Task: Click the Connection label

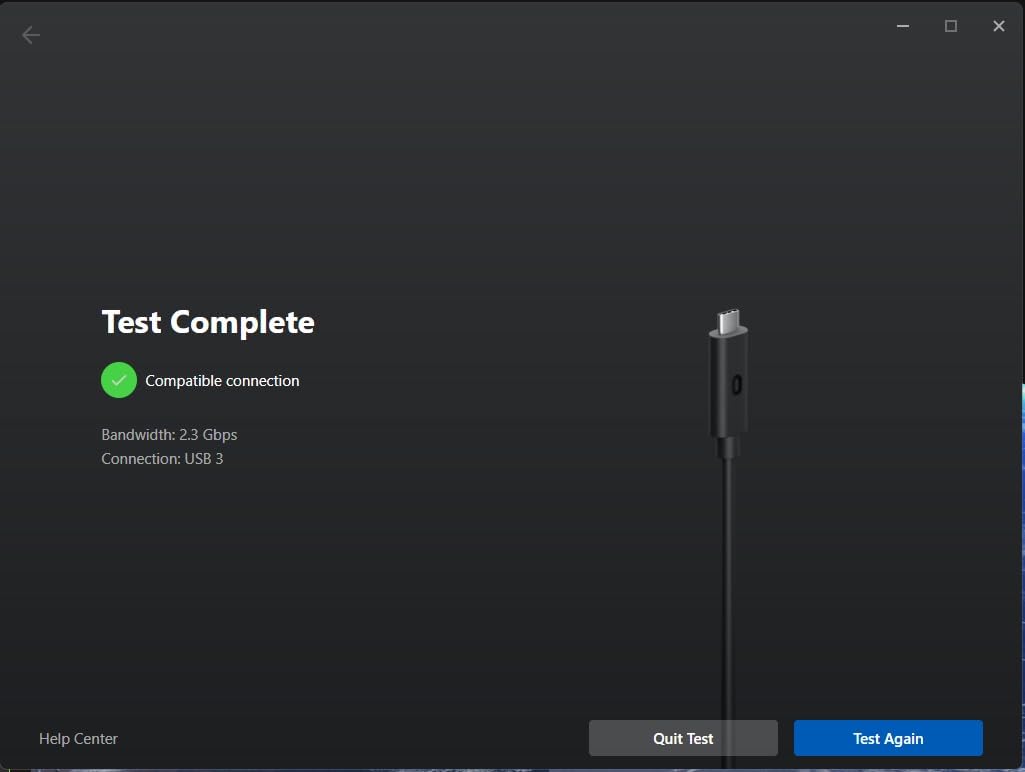Action: pos(140,459)
